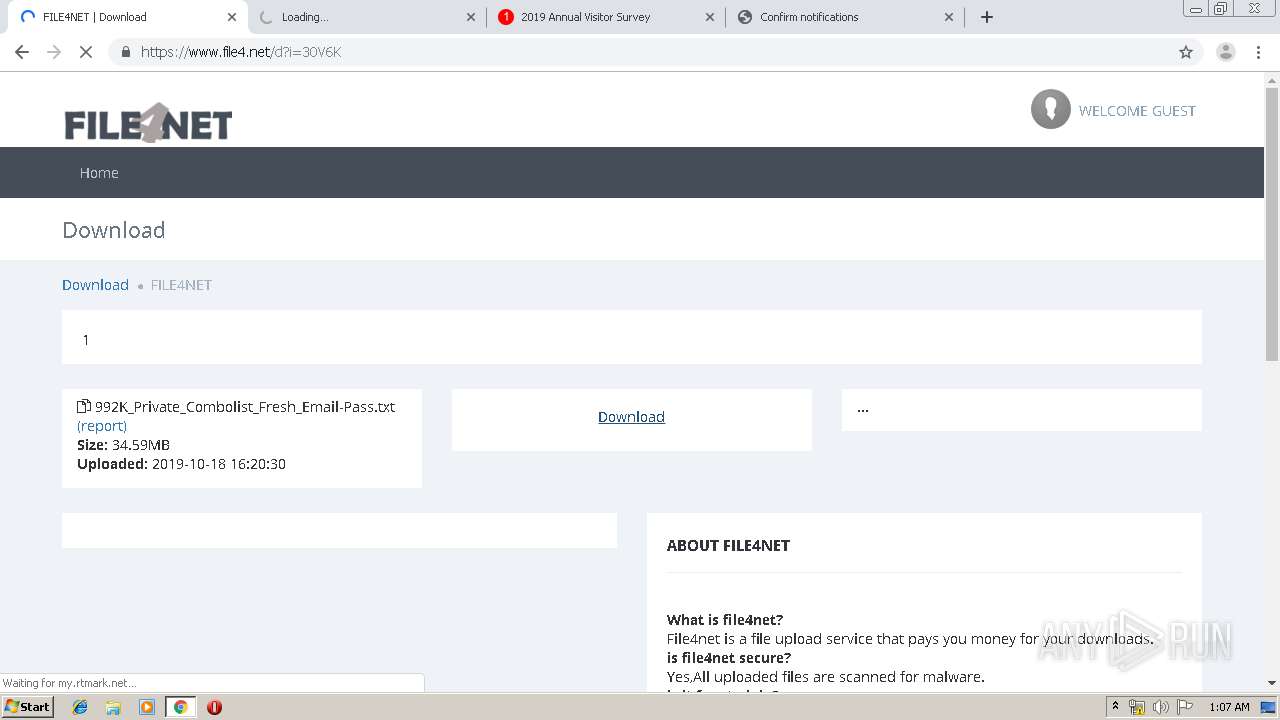Image resolution: width=1280 pixels, height=720 pixels.
Task: Close the 2019 Annual Visitor Survey tab
Action: pos(710,17)
